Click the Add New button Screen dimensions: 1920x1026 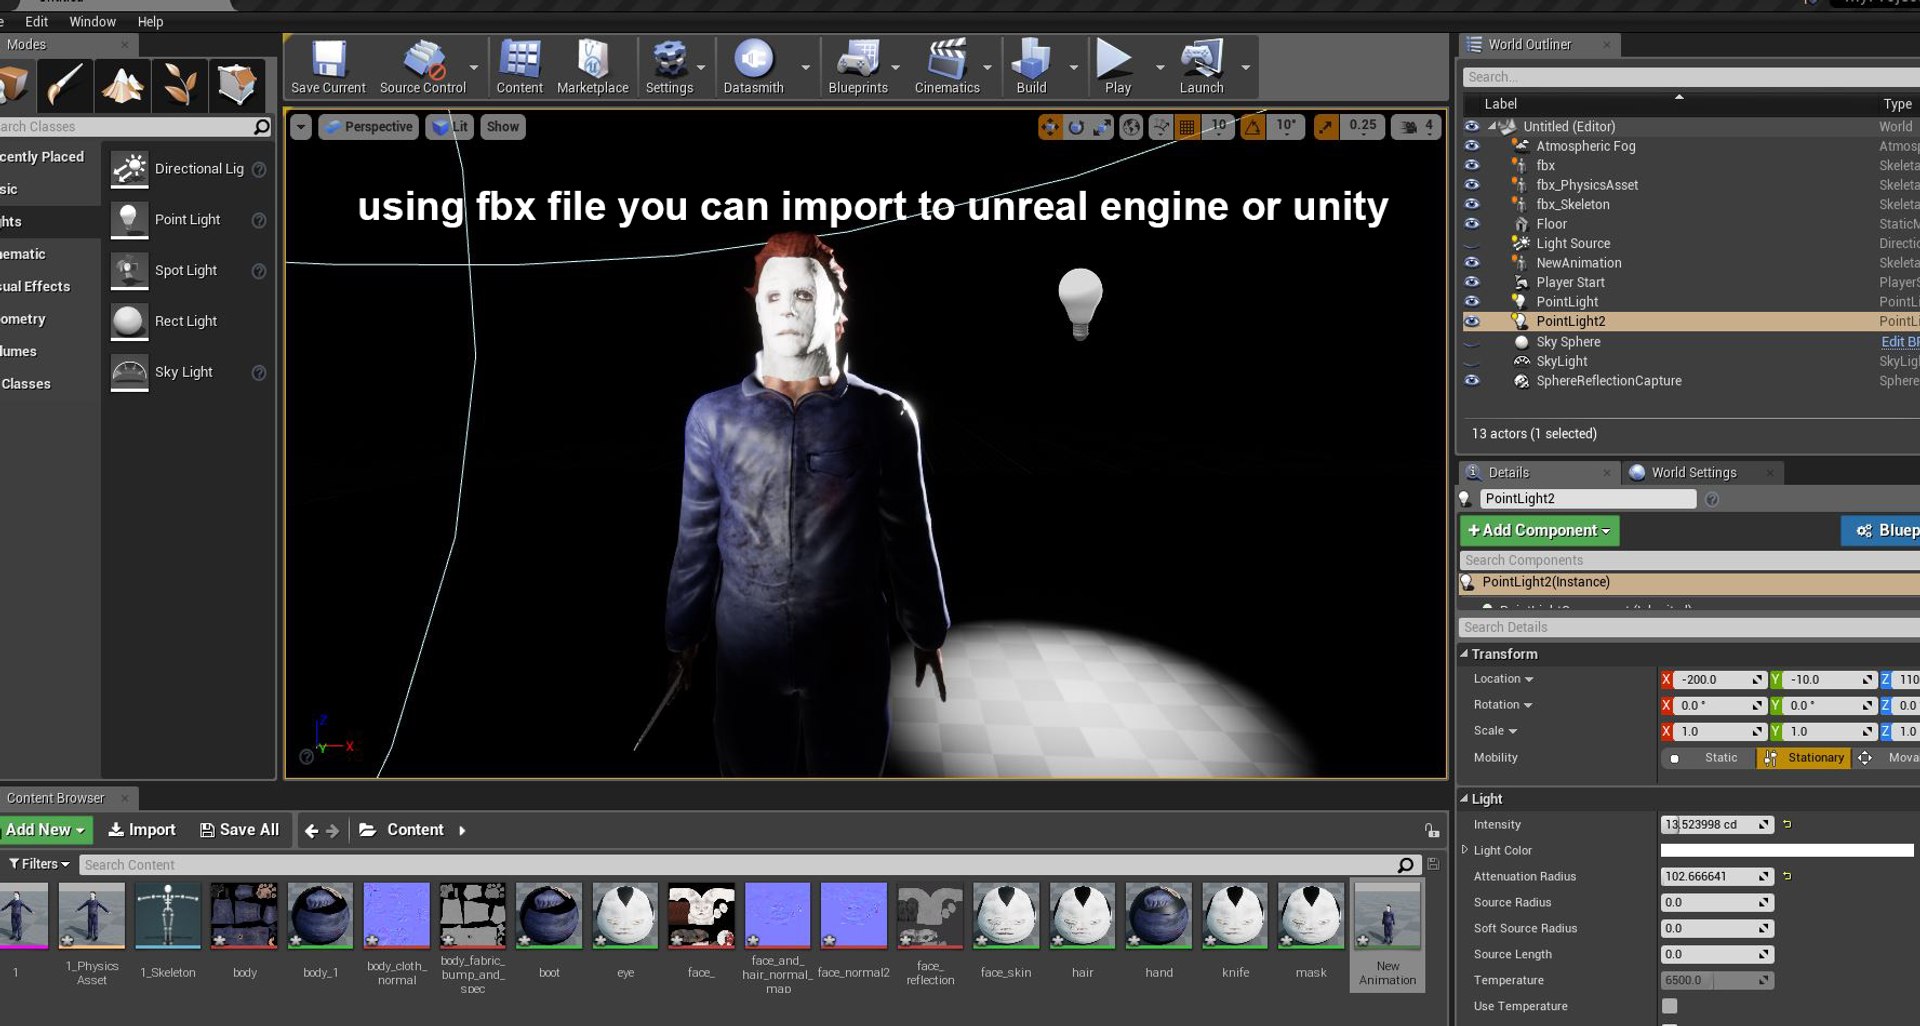(x=45, y=830)
